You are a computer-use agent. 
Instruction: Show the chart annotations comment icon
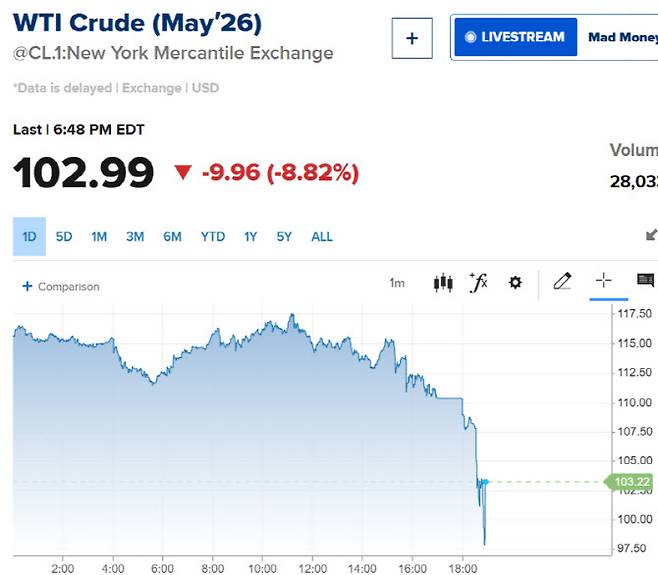pyautogui.click(x=645, y=282)
